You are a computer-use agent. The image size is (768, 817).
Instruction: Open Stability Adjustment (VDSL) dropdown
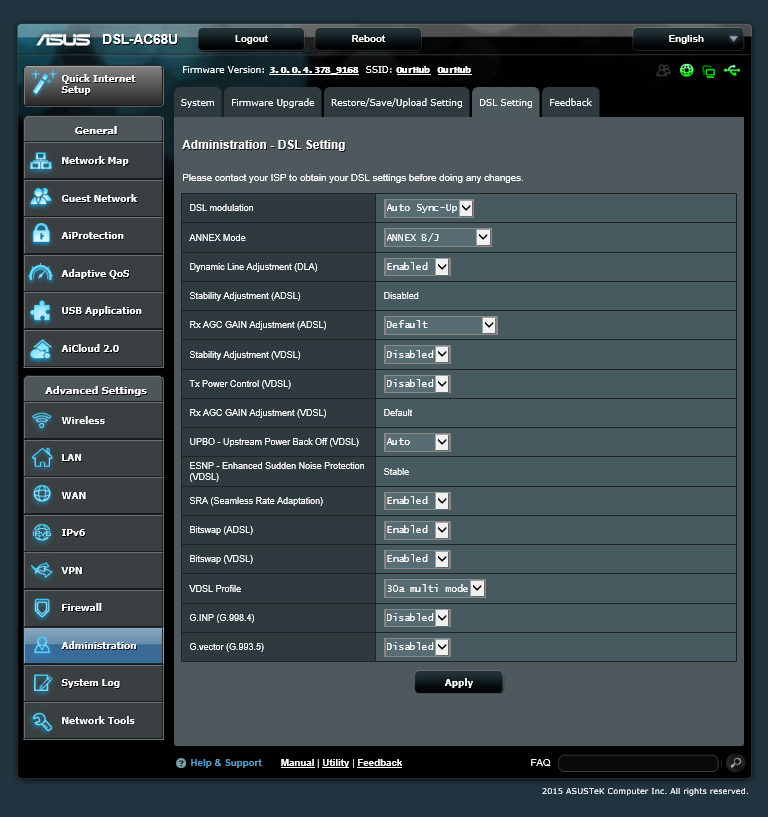tap(417, 355)
